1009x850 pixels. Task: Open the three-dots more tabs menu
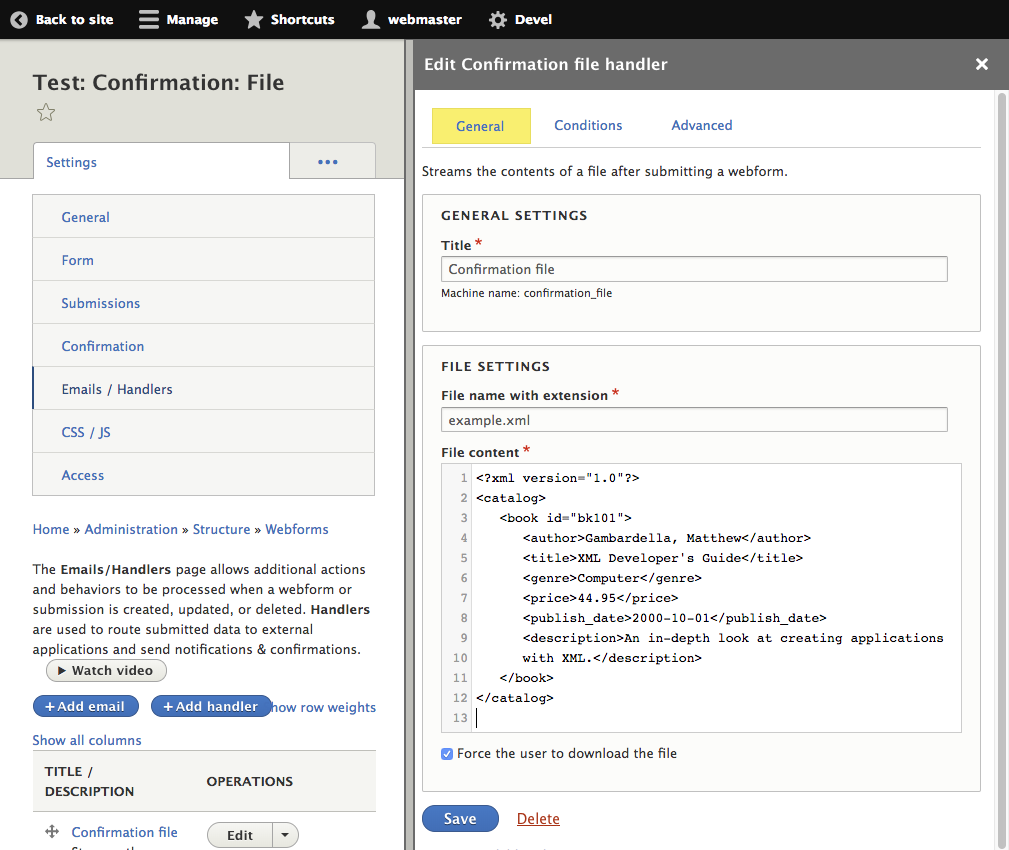pyautogui.click(x=328, y=162)
